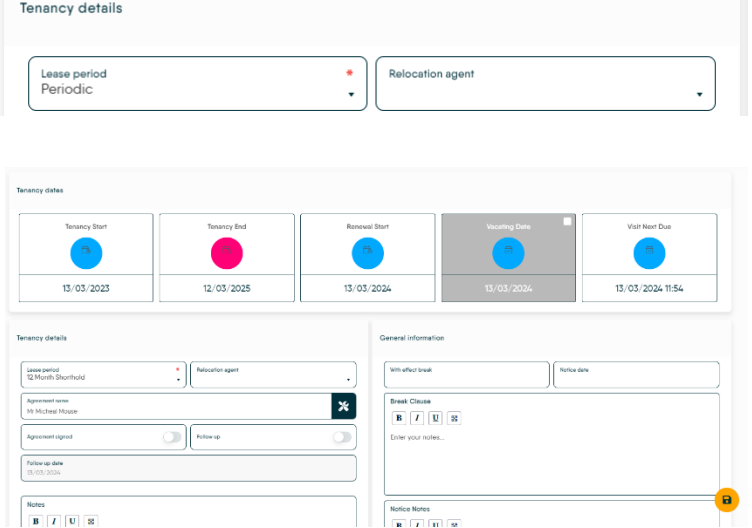Image resolution: width=752 pixels, height=528 pixels.
Task: Click the With effect break field
Action: [x=466, y=375]
